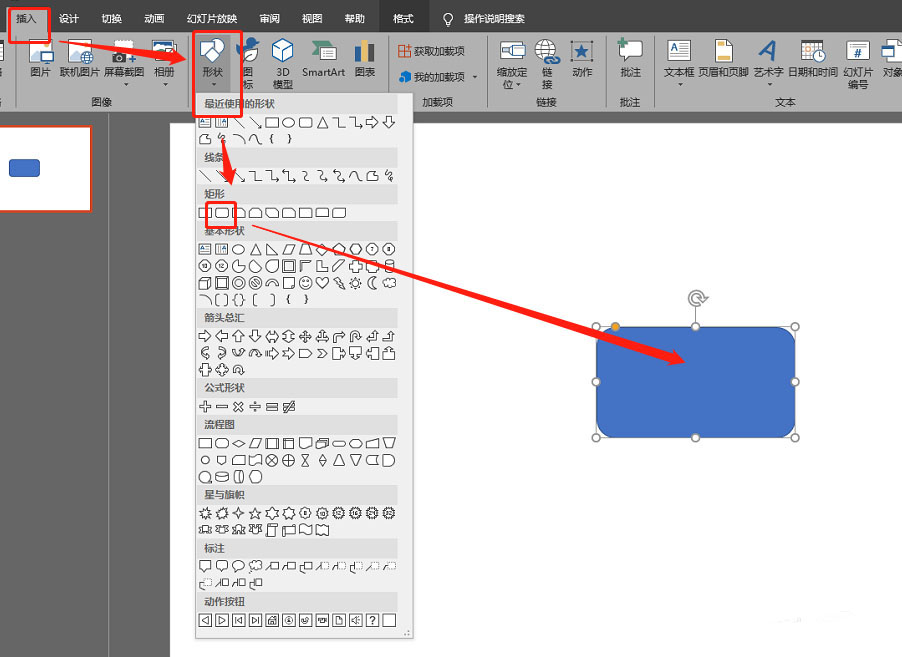Insert 幻灯片编号 slide number
This screenshot has height=657, width=902.
[858, 63]
